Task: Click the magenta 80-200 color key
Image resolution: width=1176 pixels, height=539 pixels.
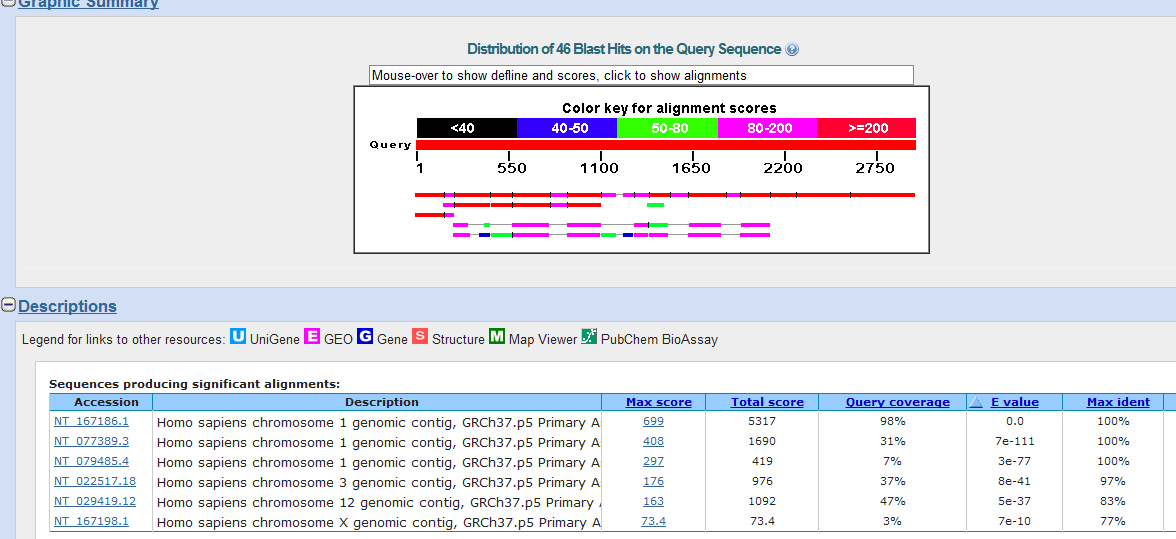Action: [x=767, y=128]
